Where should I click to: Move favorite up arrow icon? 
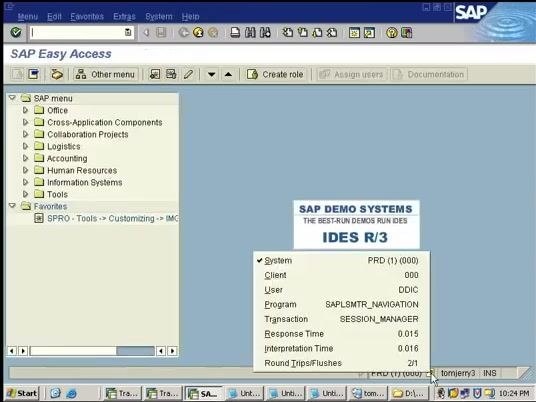coord(228,74)
